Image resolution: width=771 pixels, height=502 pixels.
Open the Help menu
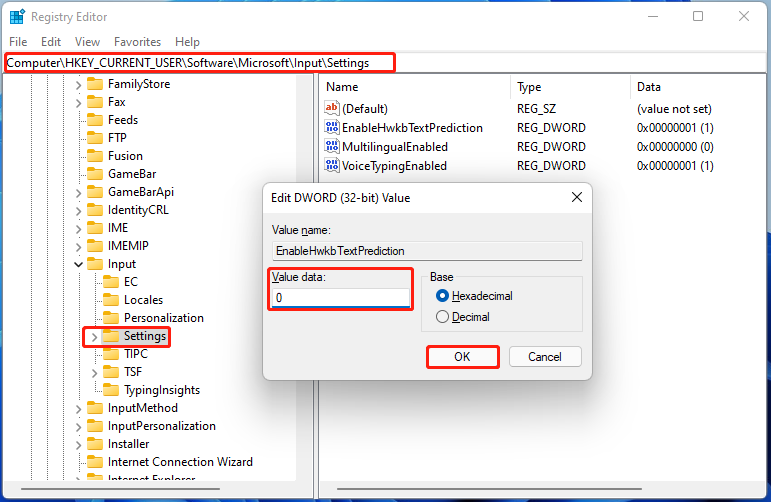(x=187, y=42)
